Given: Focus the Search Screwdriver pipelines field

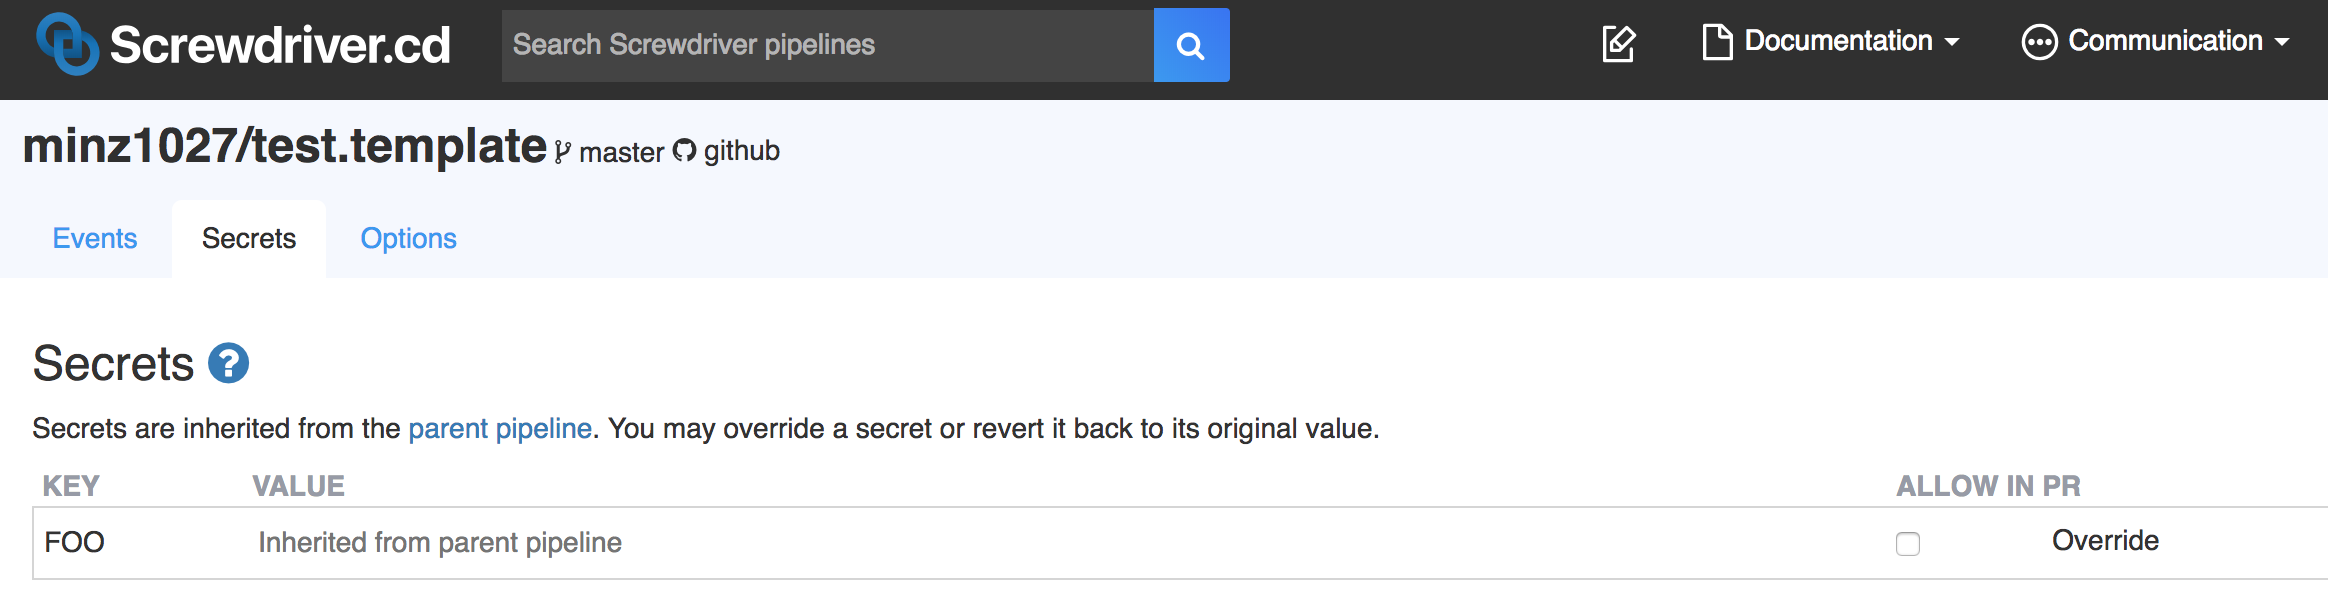Looking at the screenshot, I should click(x=828, y=45).
